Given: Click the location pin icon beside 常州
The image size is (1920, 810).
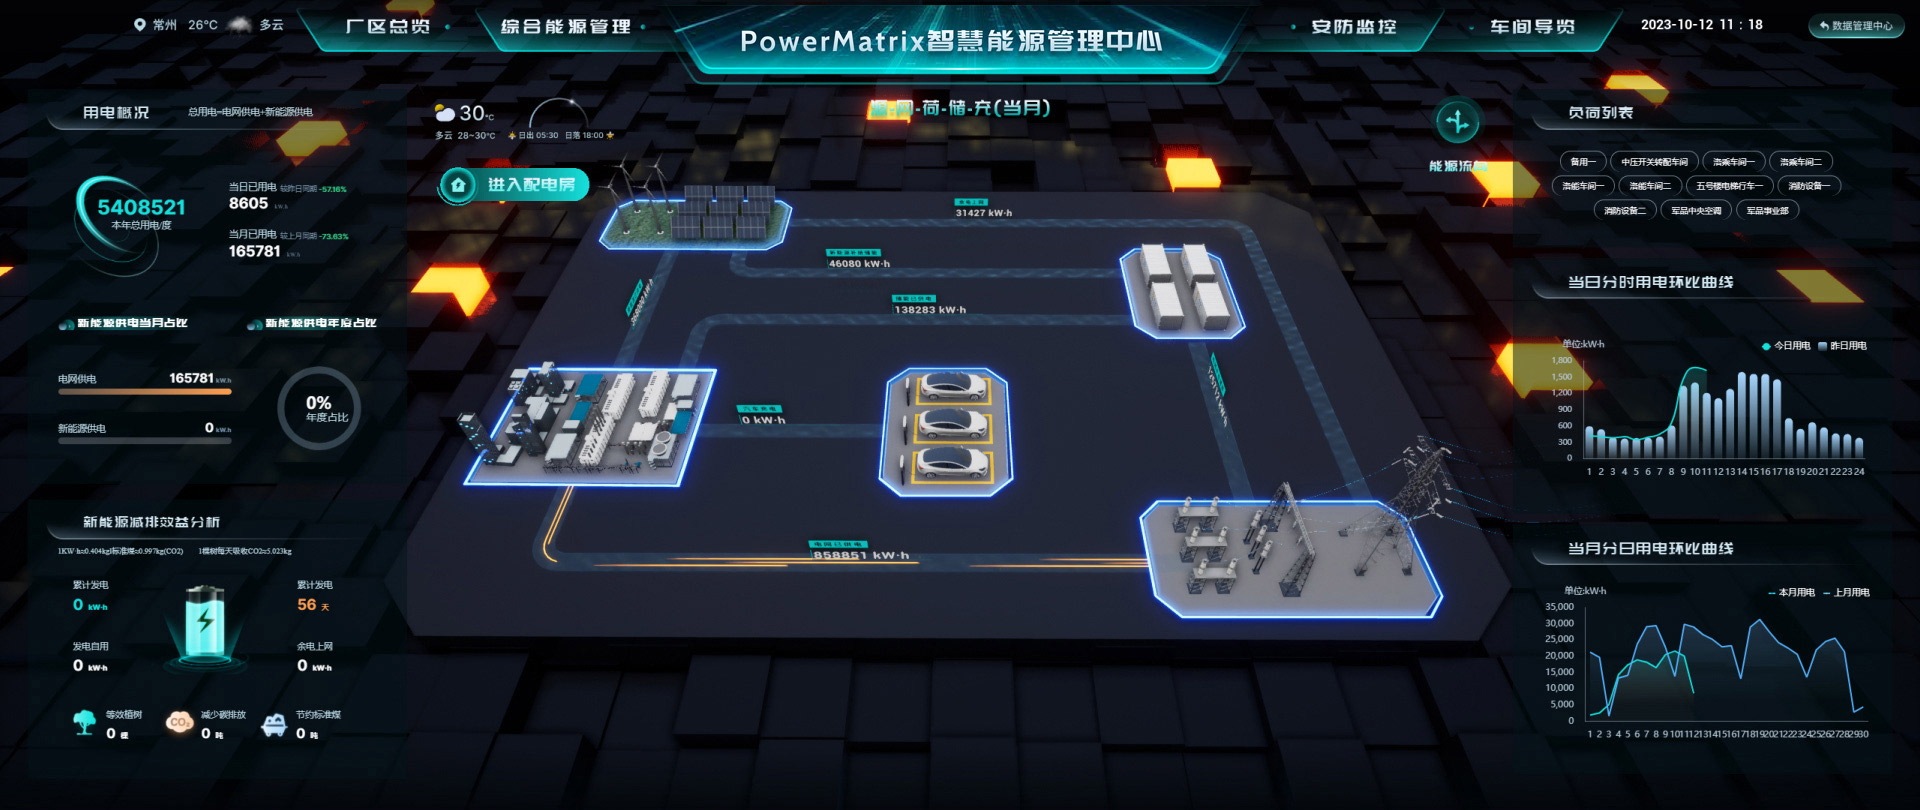Looking at the screenshot, I should point(140,25).
